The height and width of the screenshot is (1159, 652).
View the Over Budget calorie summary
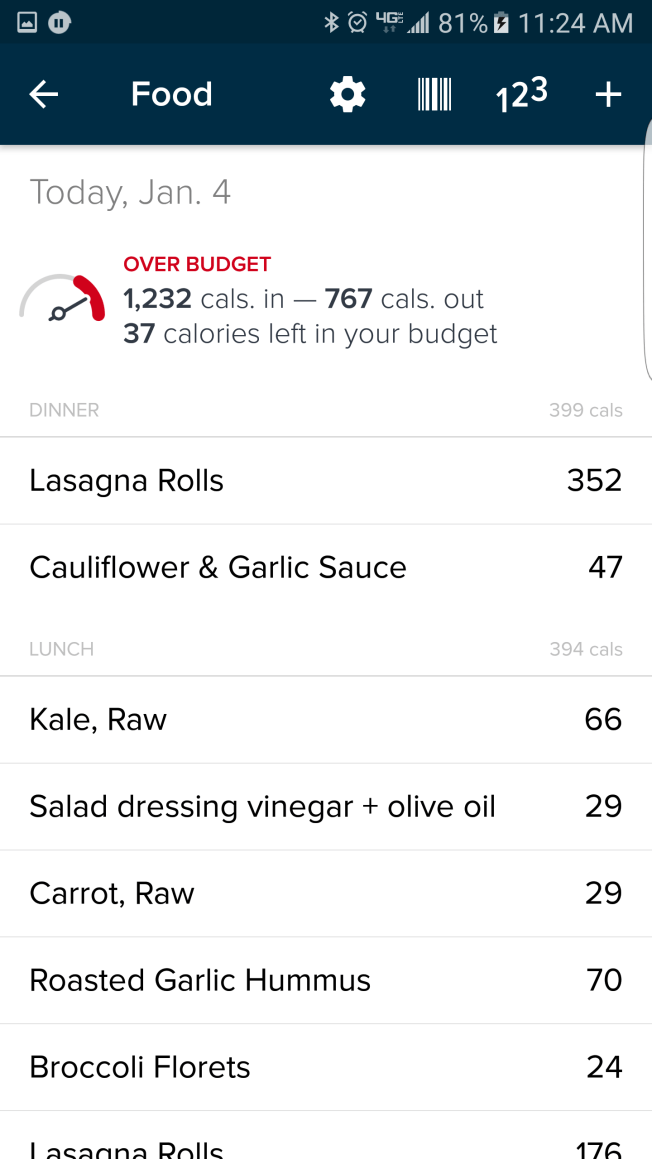310,300
